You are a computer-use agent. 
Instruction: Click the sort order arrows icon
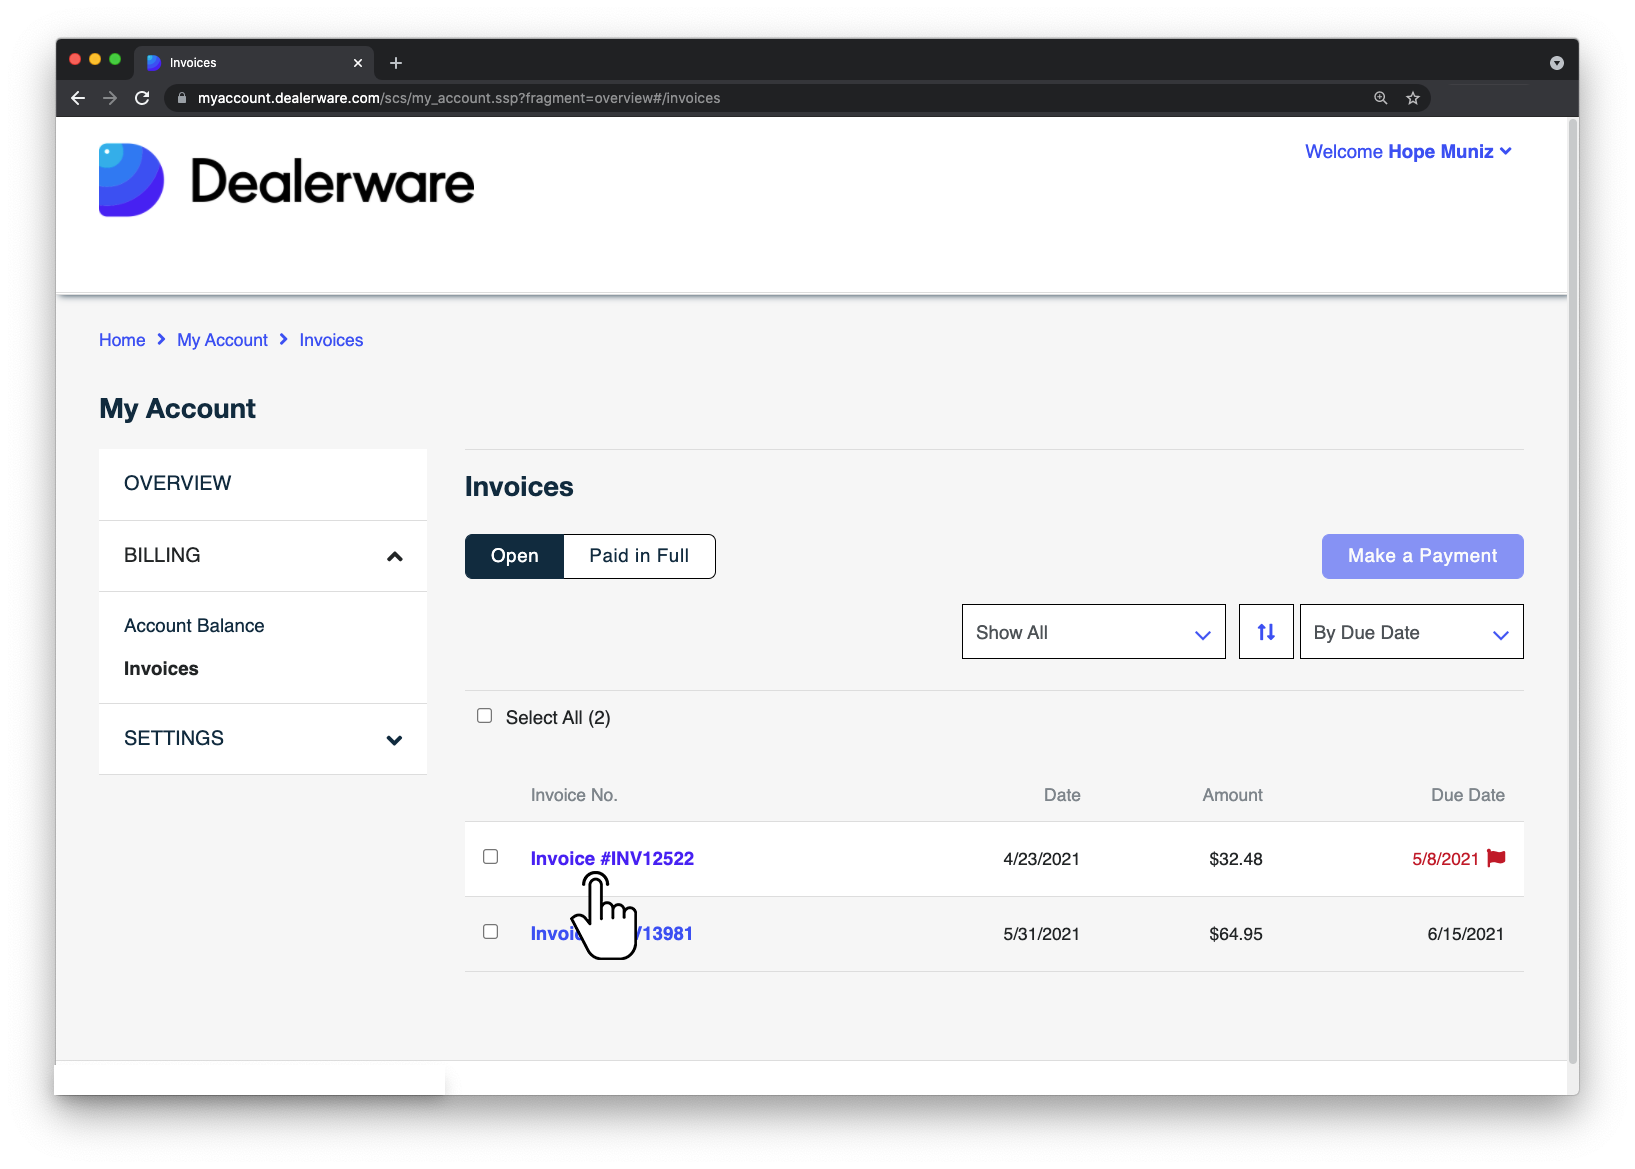1266,631
